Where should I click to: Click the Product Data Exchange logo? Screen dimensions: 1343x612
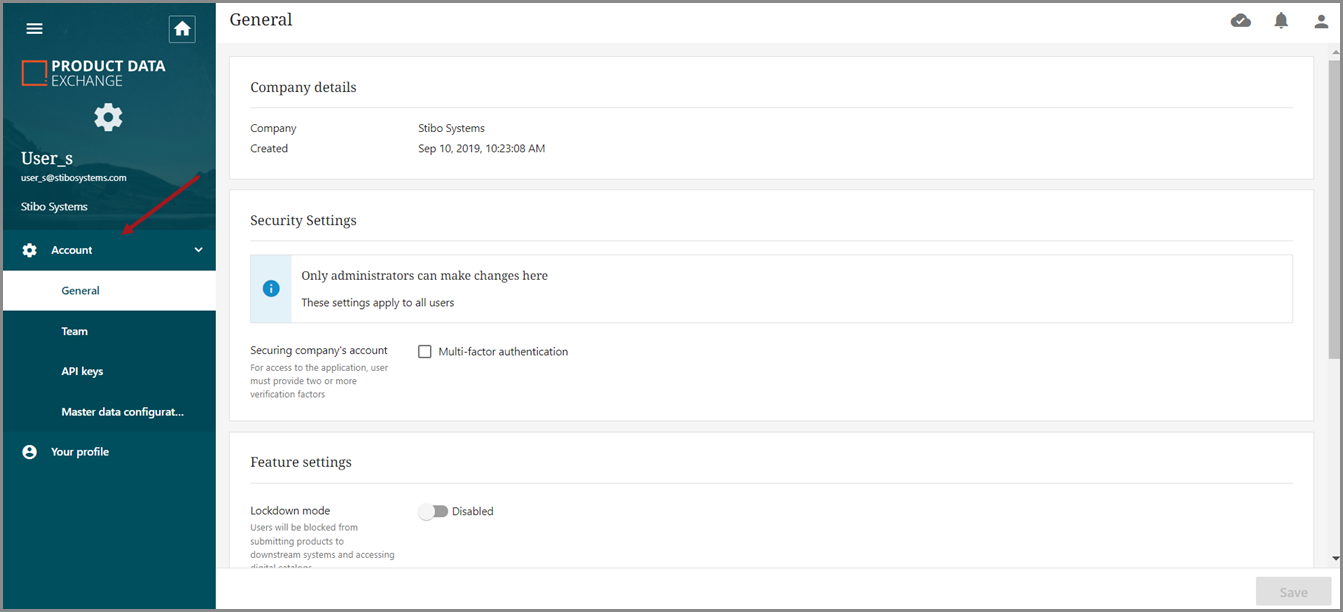[94, 73]
